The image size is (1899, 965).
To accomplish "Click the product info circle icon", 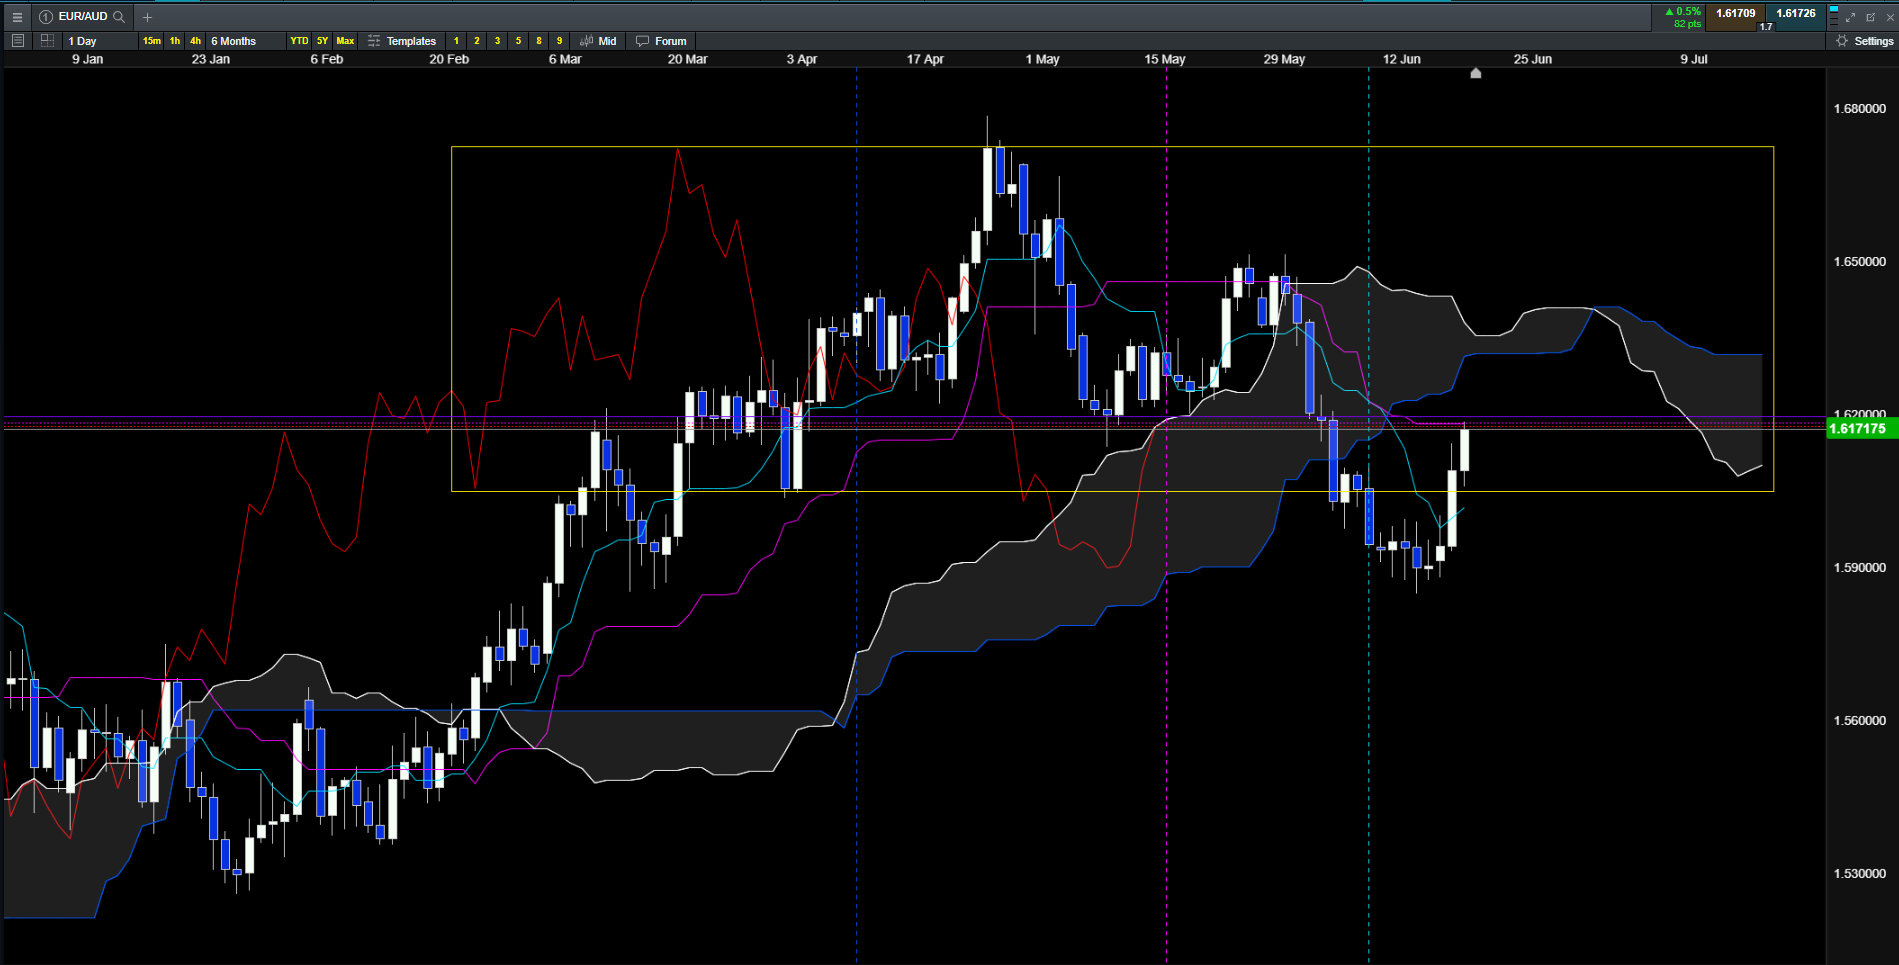I will tap(46, 17).
